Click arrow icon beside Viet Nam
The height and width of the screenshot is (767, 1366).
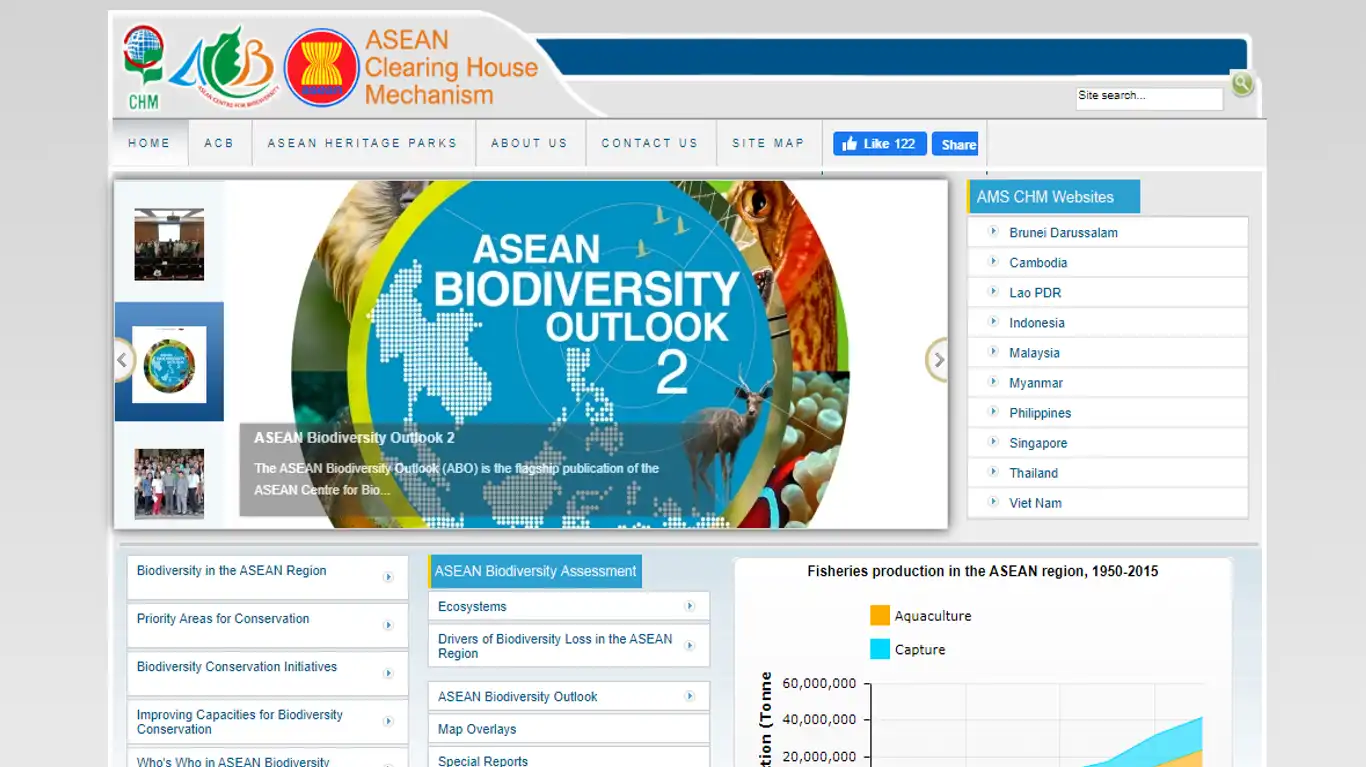(993, 501)
